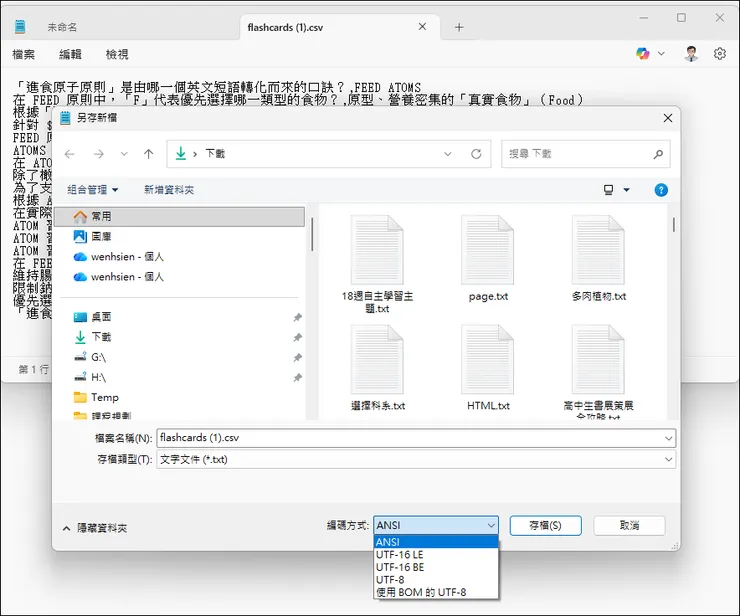
Task: Choose 使用 BOM 的 UTF-8 option
Action: pos(436,592)
